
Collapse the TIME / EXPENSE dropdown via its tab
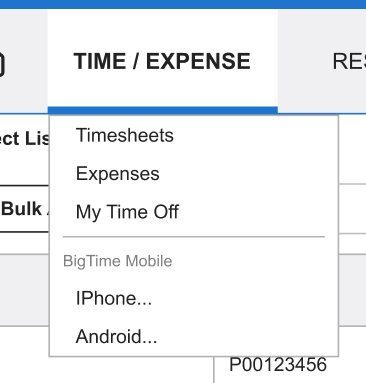[x=163, y=61]
